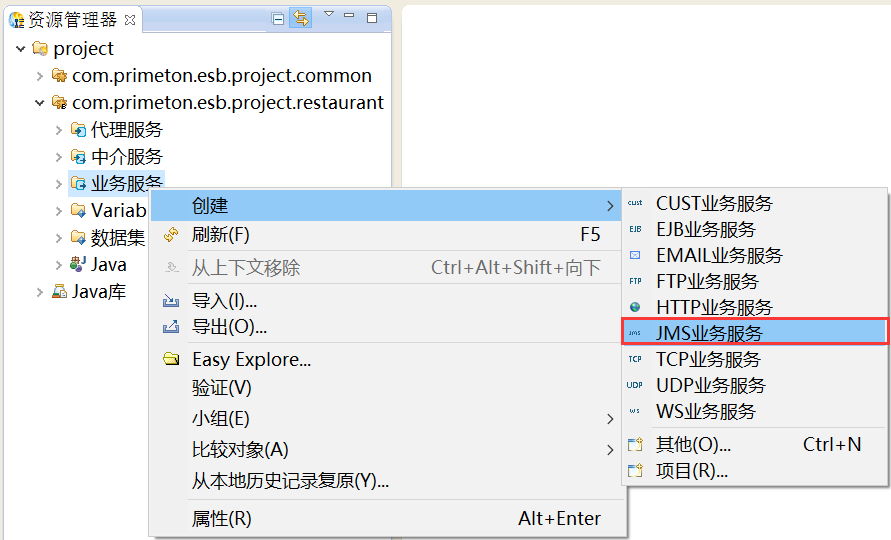Click the Export icon in context menu
The image size is (891, 540).
point(171,327)
